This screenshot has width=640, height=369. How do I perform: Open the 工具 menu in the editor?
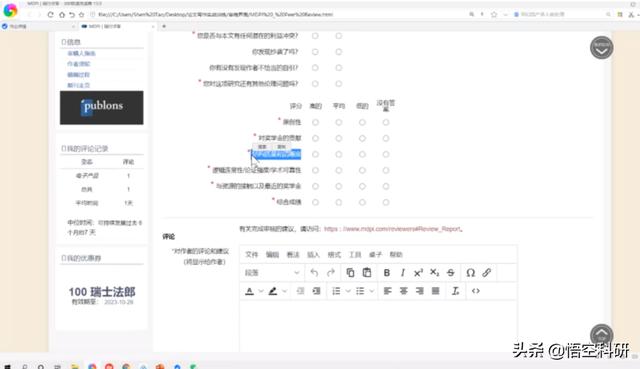coord(355,254)
